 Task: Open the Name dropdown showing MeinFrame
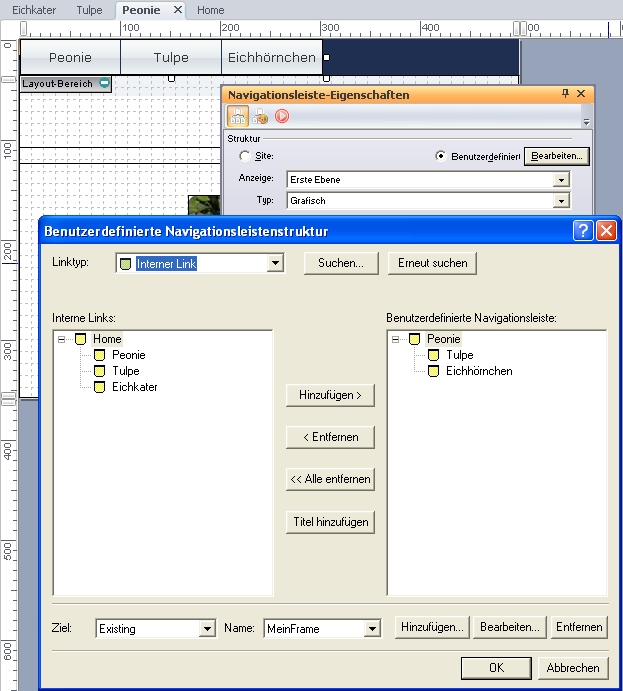tap(373, 629)
